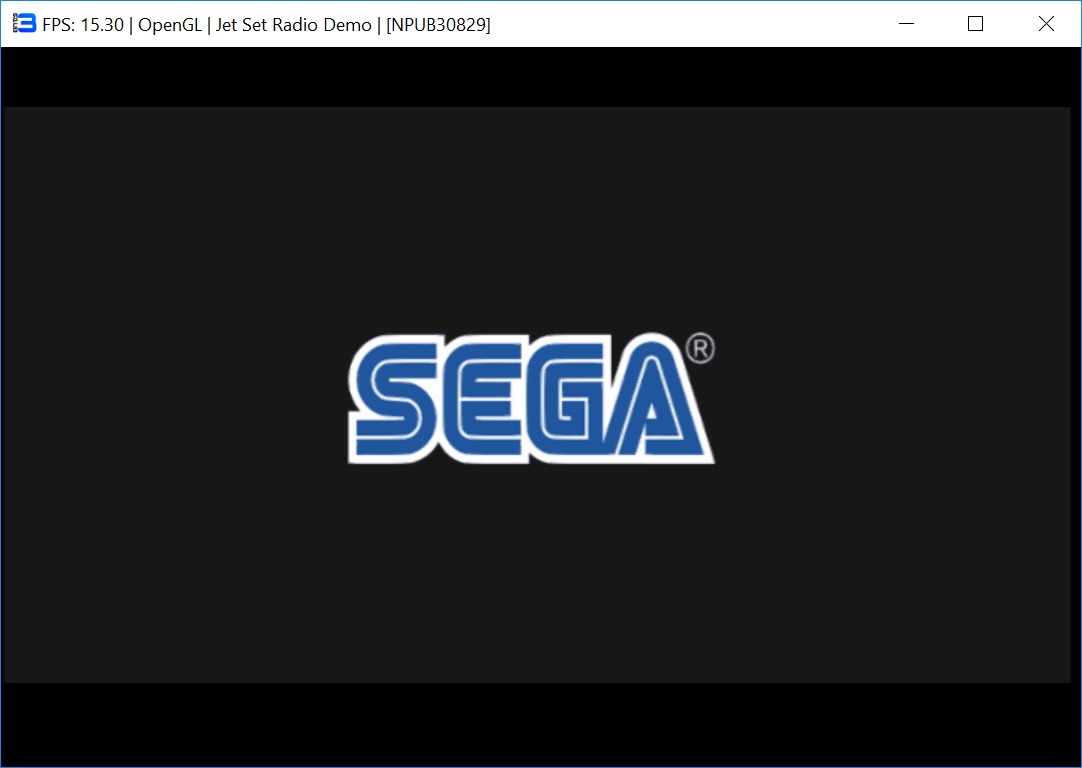Click the letter G of the SEGA logo

564,400
